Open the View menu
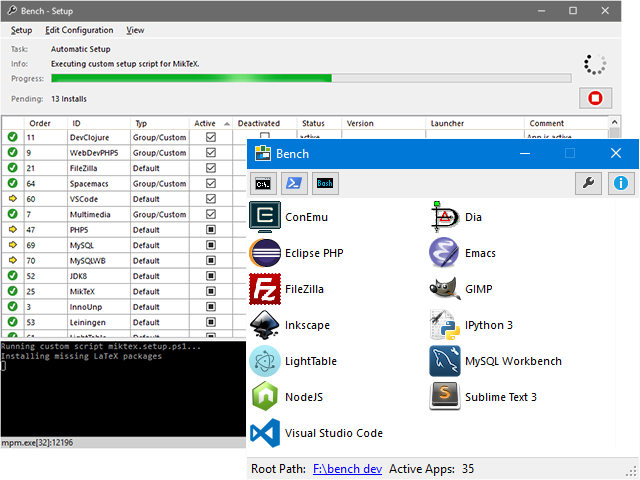Viewport: 640px width, 480px height. [x=135, y=30]
